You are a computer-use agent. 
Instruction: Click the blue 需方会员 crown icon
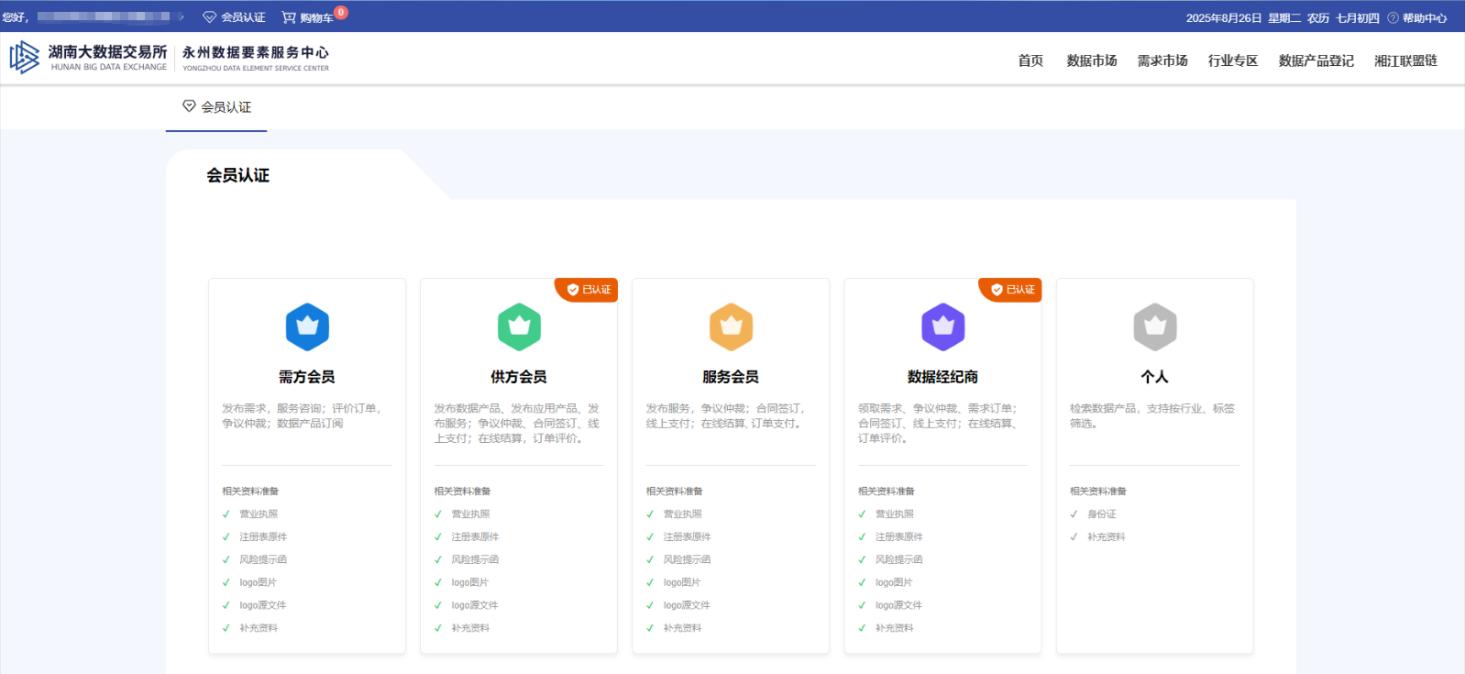(x=307, y=327)
